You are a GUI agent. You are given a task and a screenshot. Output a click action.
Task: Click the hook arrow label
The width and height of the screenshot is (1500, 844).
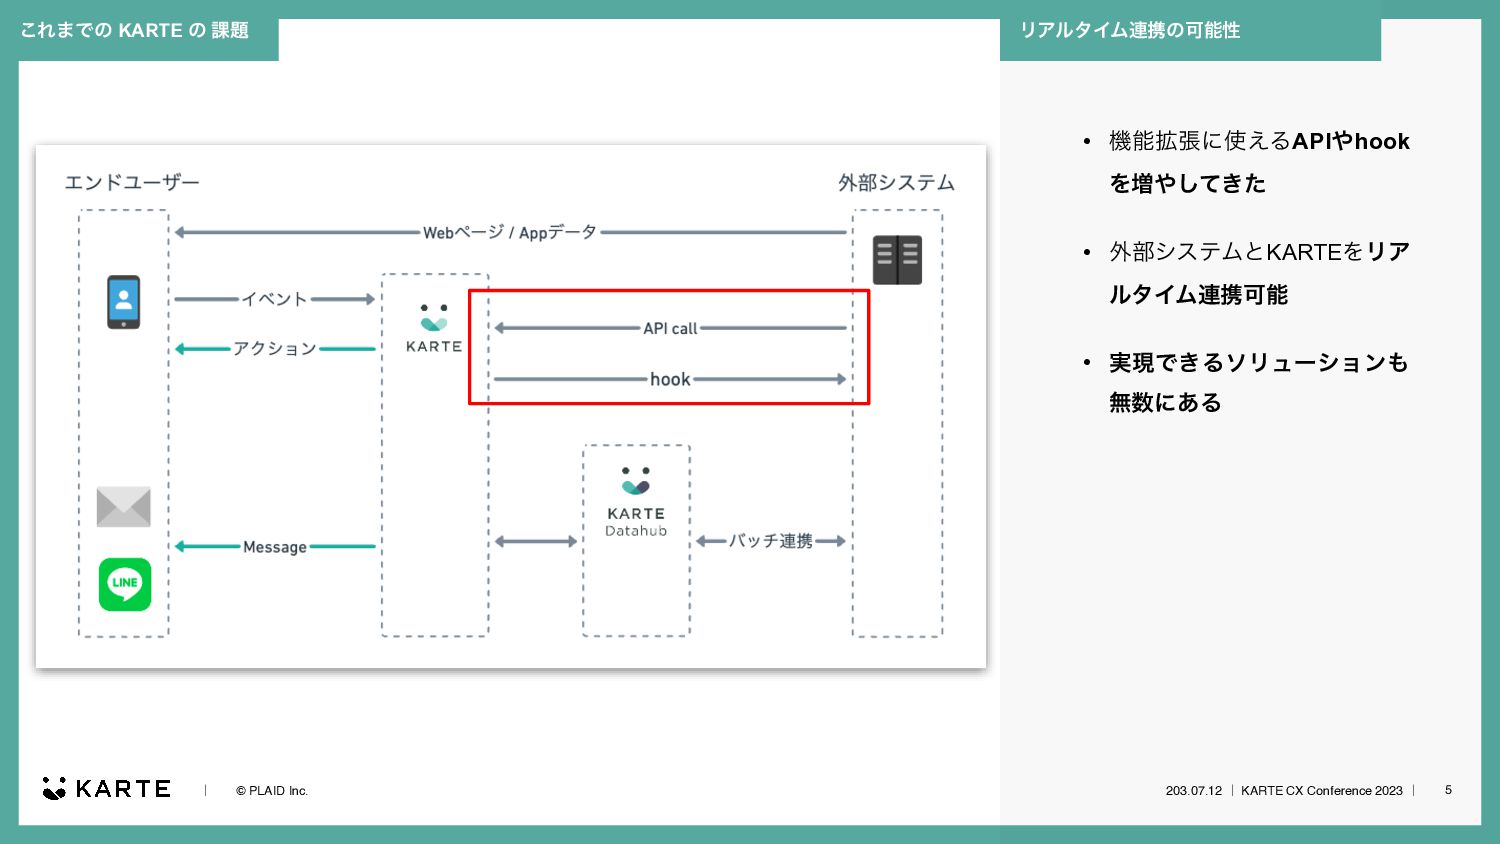(x=670, y=379)
